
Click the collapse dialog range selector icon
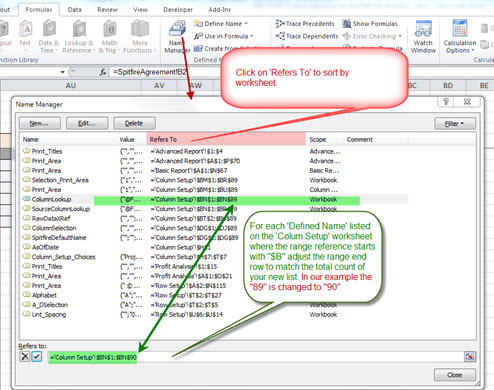(x=470, y=357)
